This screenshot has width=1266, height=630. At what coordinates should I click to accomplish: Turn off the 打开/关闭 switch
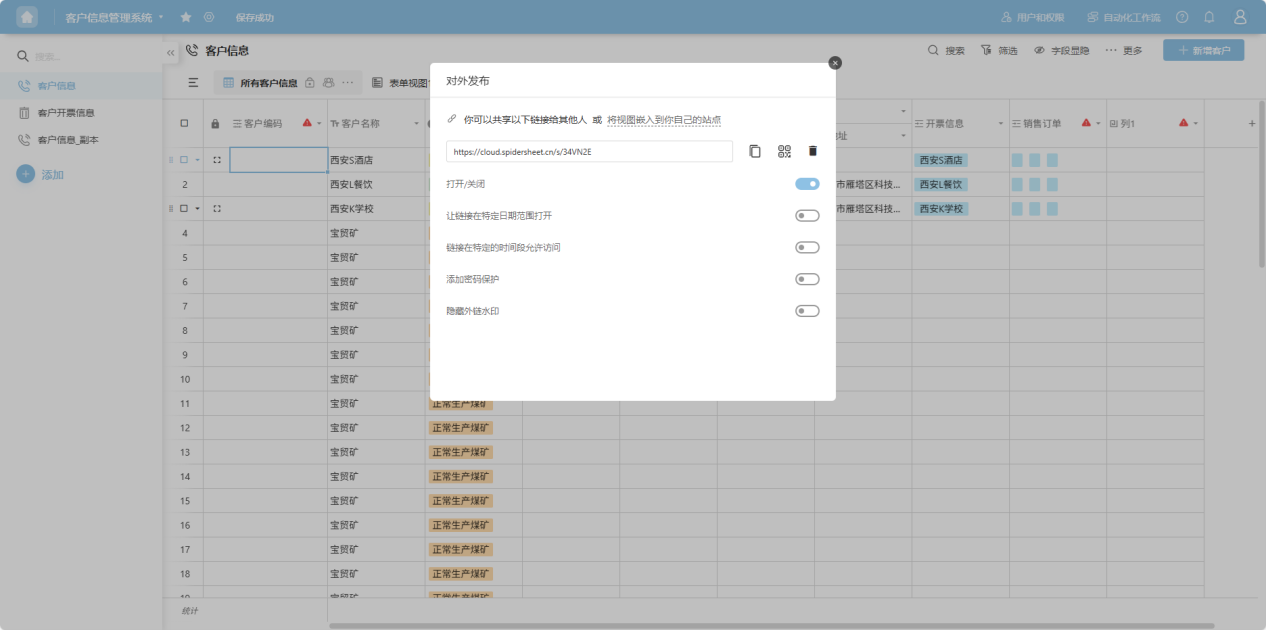pyautogui.click(x=807, y=184)
